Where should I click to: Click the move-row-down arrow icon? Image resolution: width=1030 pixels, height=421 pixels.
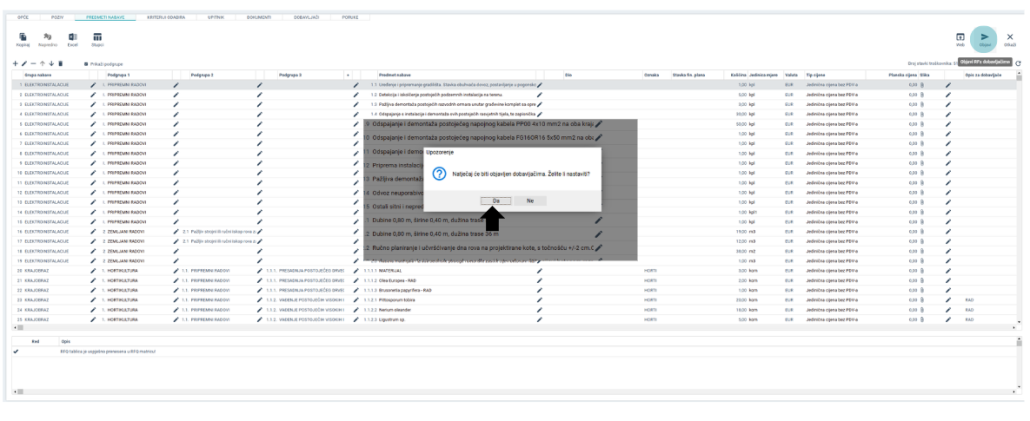click(x=50, y=63)
